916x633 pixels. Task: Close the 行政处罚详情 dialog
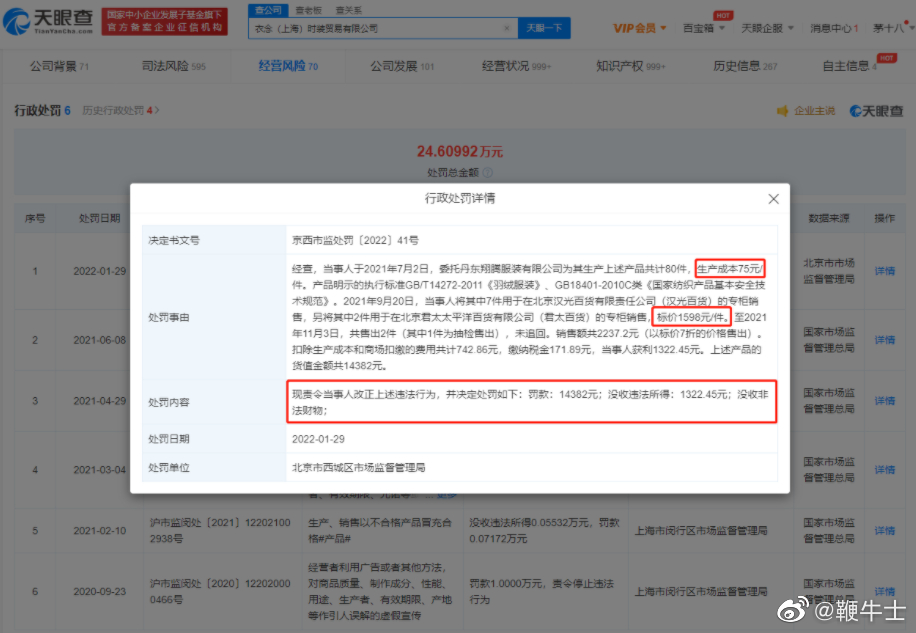click(773, 199)
